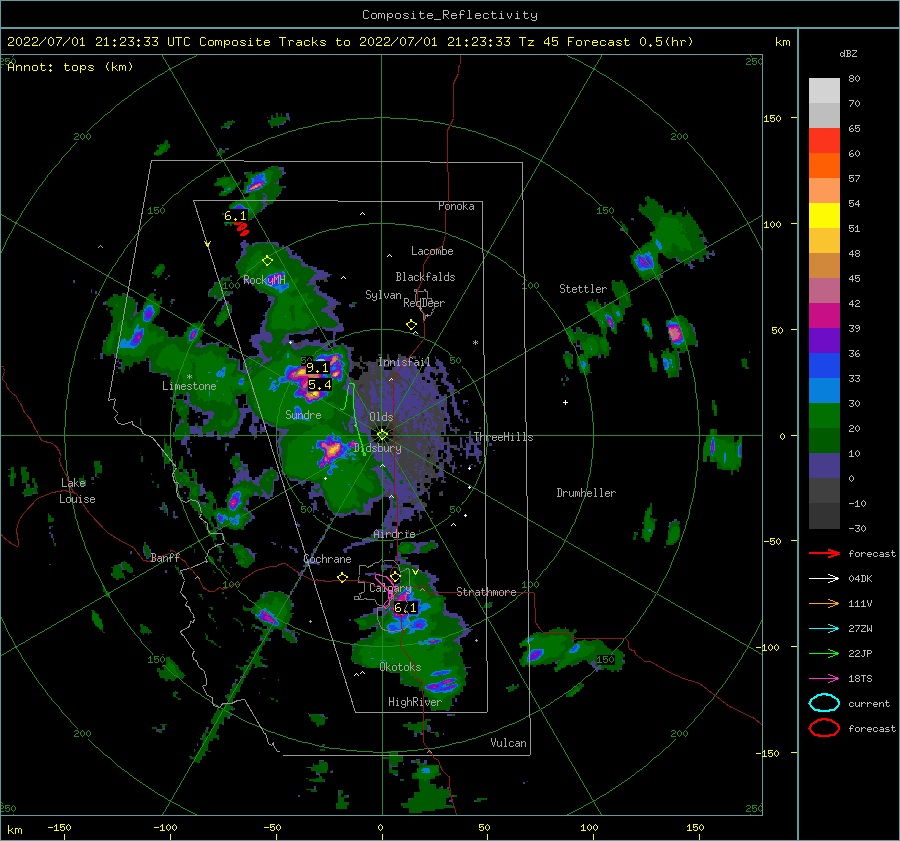Click the Blackfalds city label
Screen dimensions: 900x841
tap(425, 277)
